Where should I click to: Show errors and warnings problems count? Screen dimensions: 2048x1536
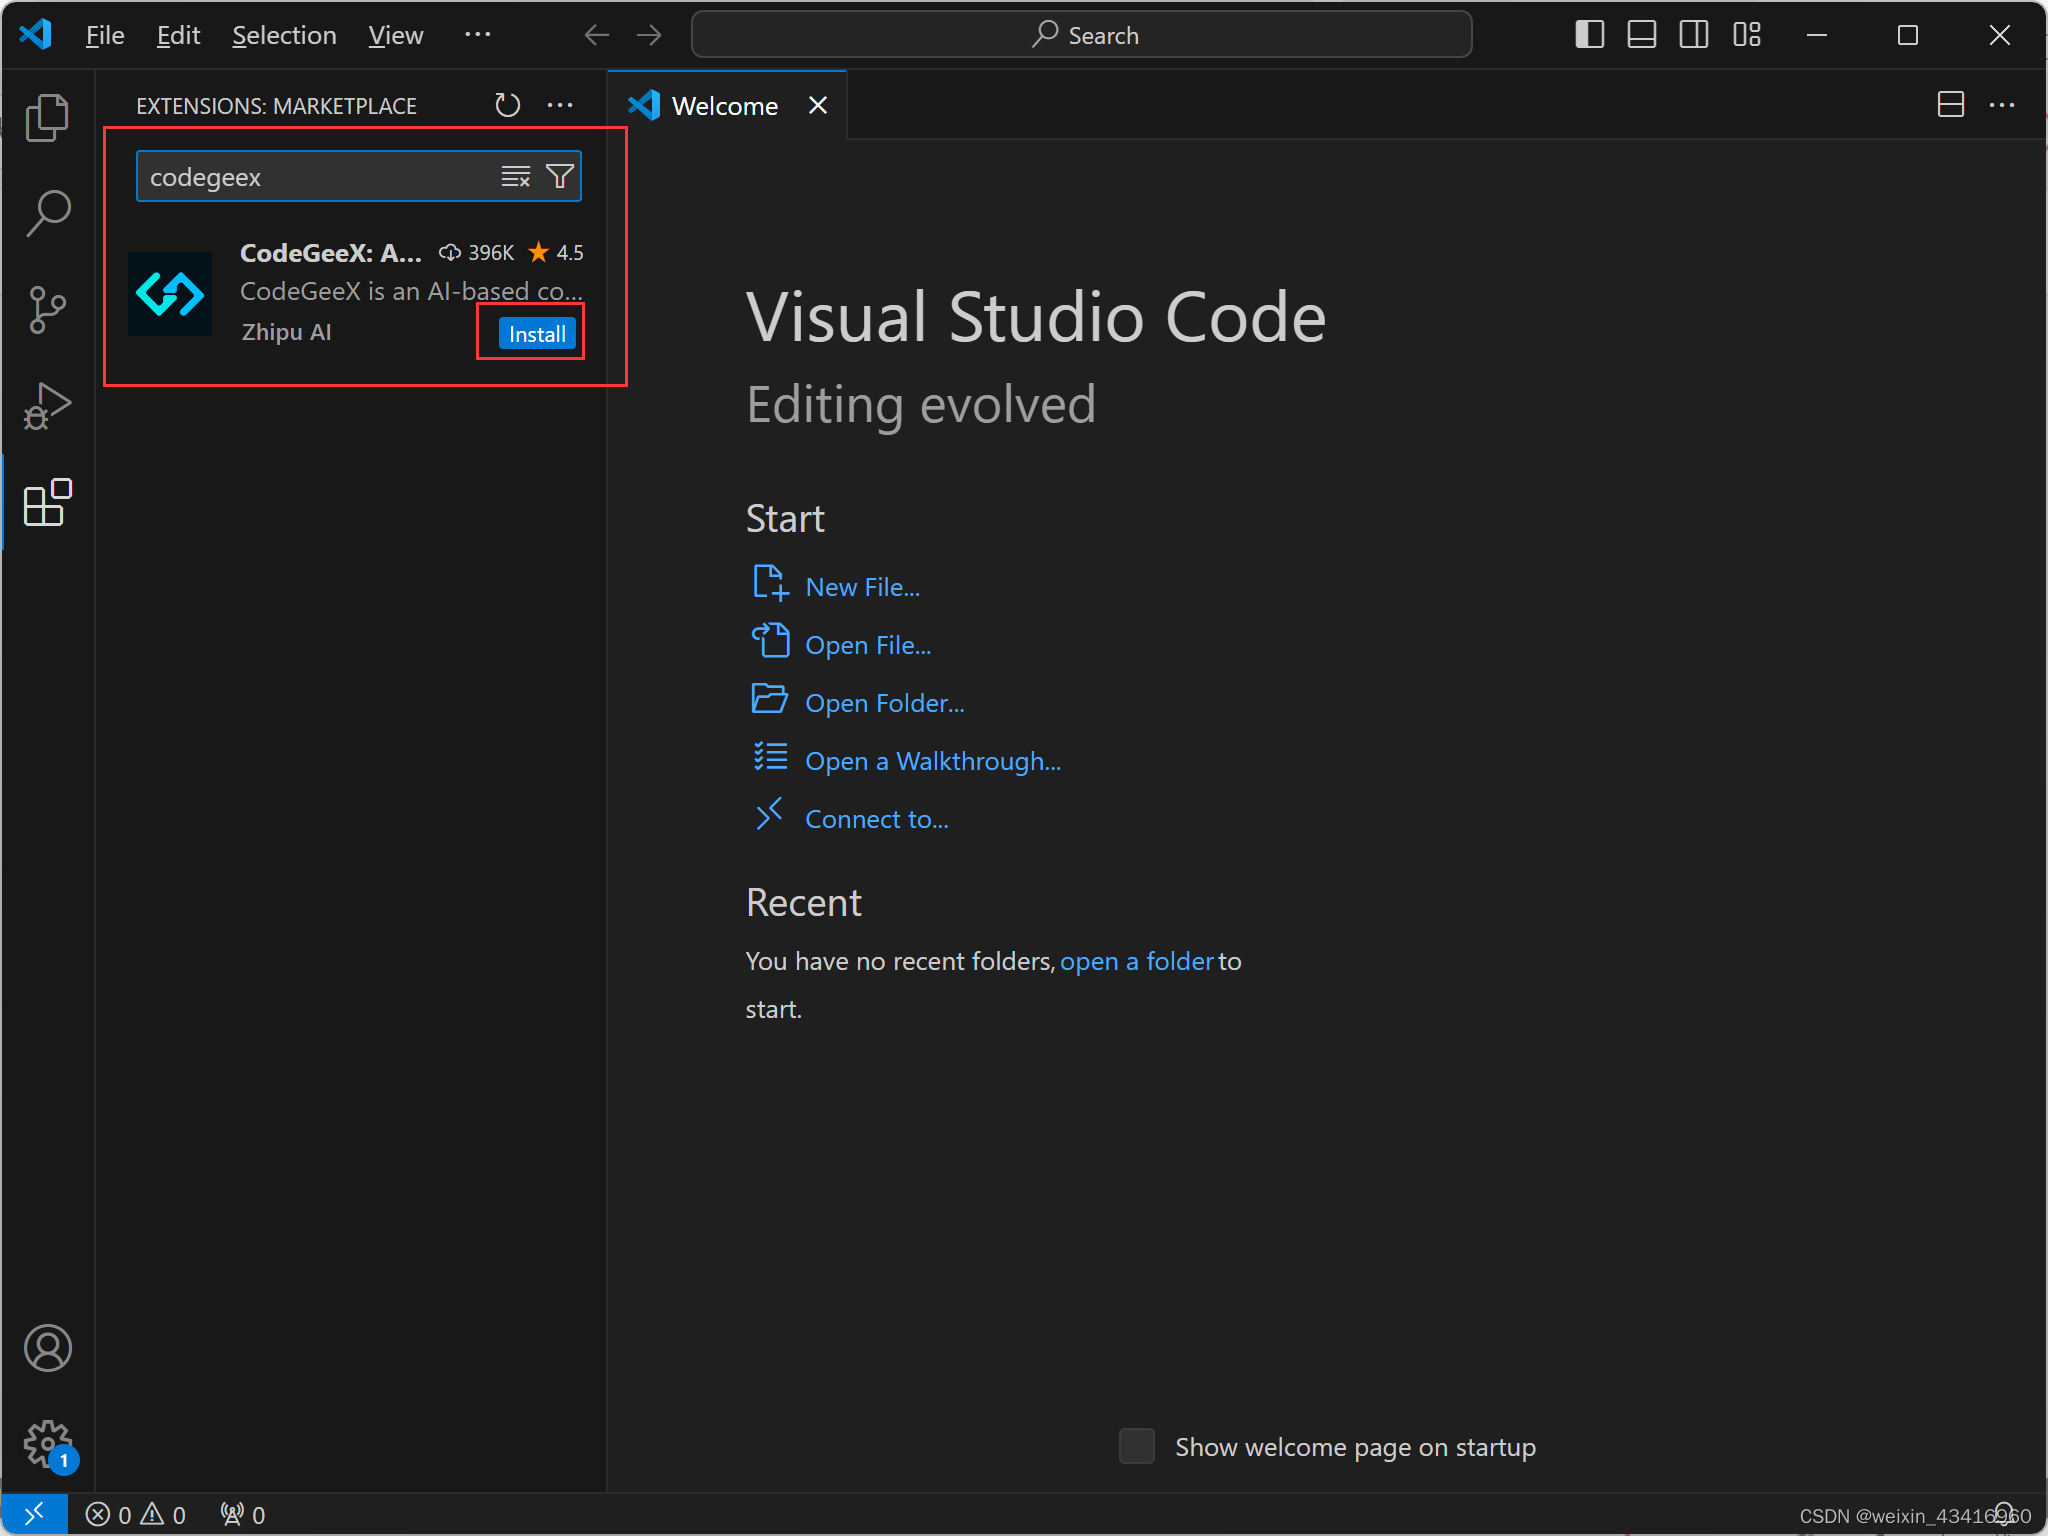(136, 1514)
